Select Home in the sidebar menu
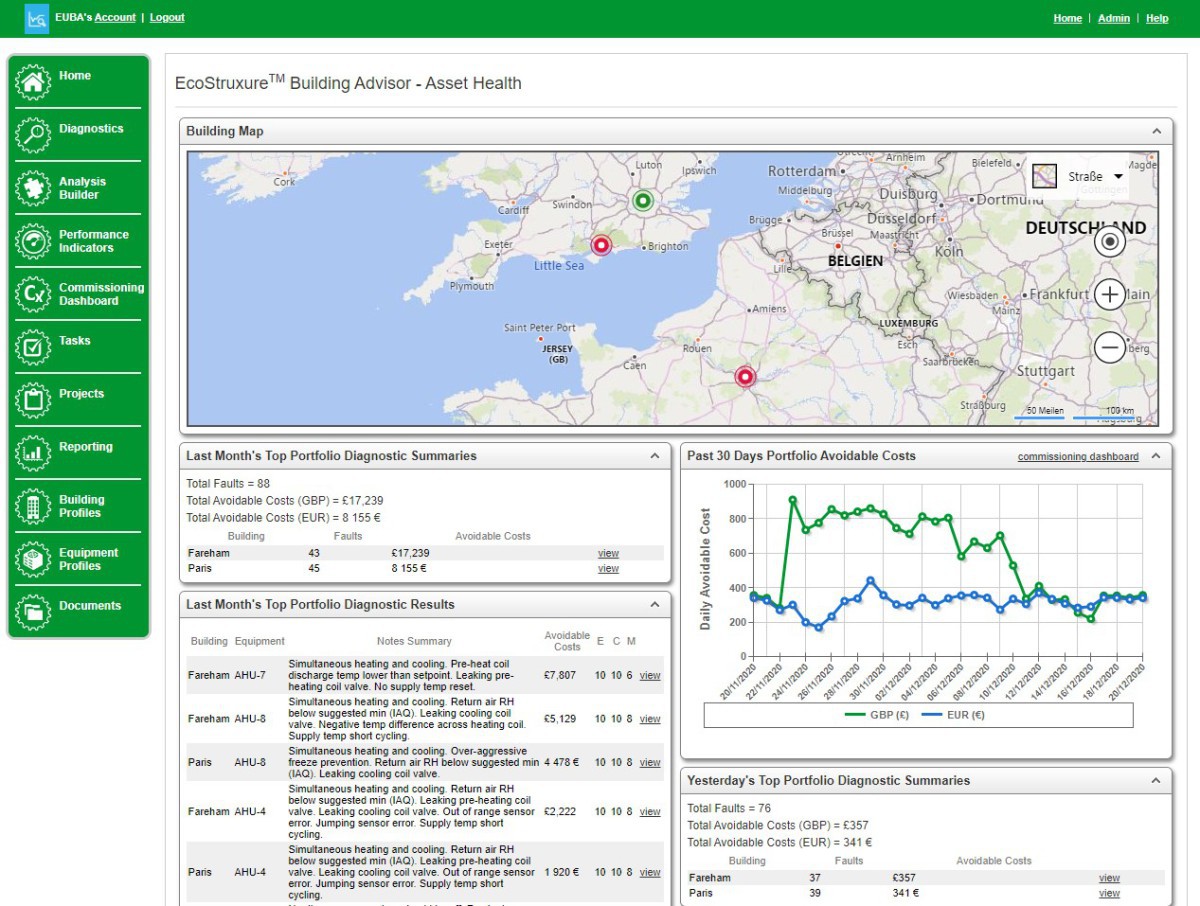The width and height of the screenshot is (1200, 906). click(75, 76)
